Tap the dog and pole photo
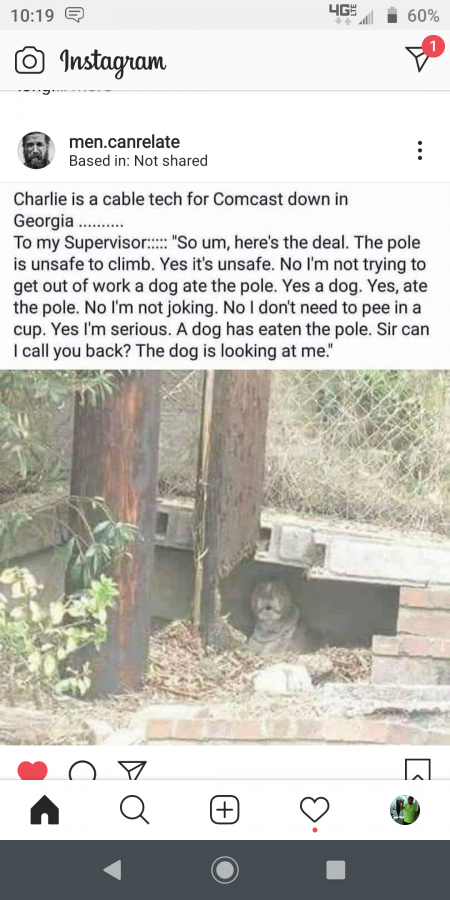This screenshot has height=900, width=450. [x=225, y=557]
